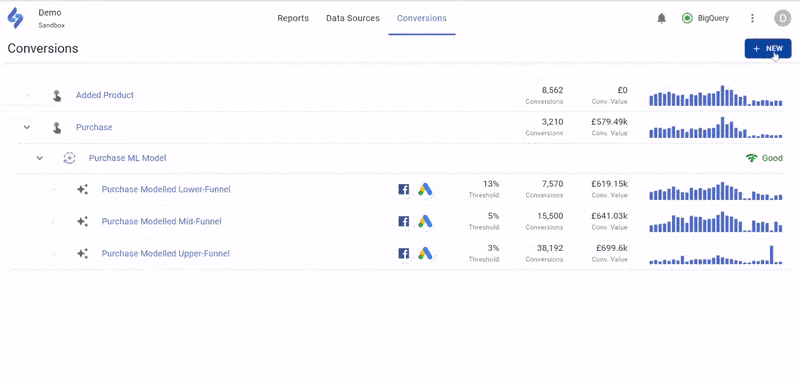Screen dimensions: 800x383
Task: Click the £619.15k conversion value
Action: click(x=610, y=184)
